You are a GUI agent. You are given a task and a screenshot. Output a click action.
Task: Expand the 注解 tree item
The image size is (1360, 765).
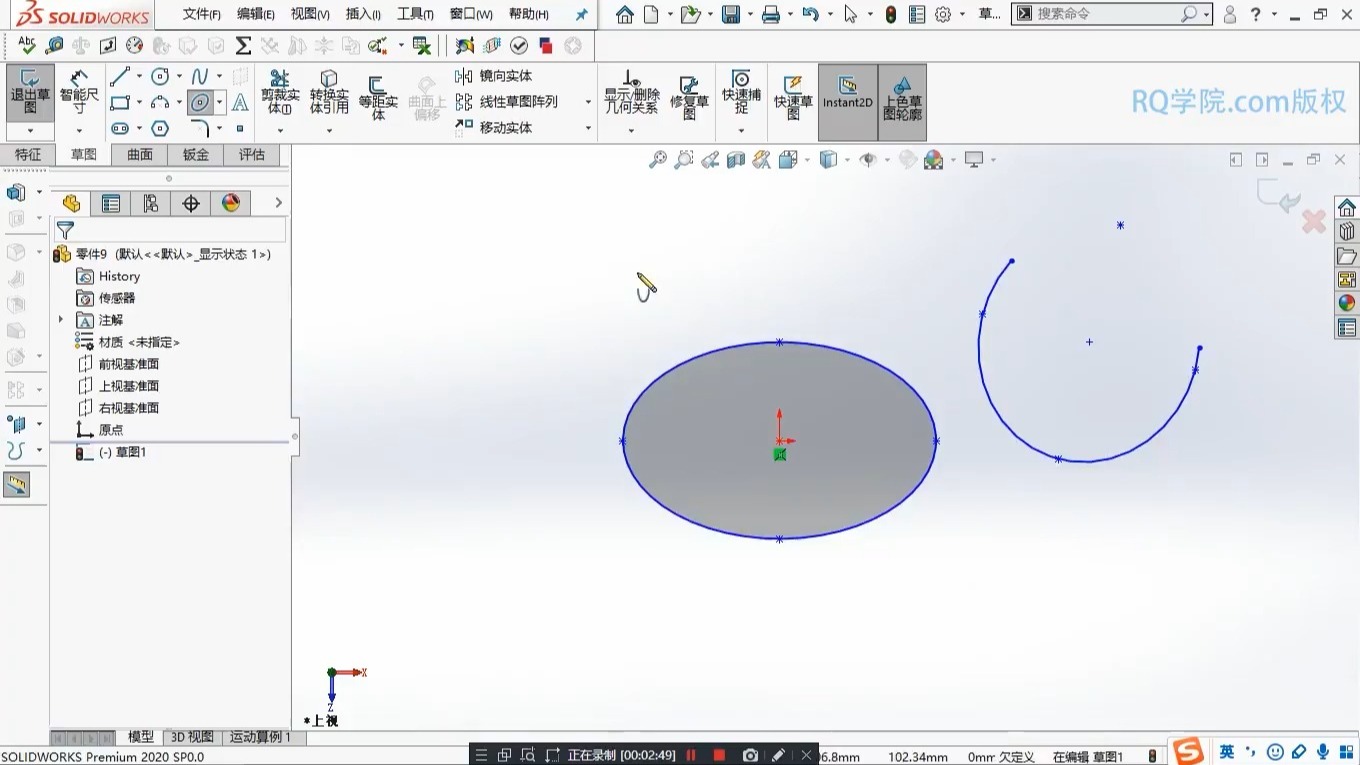[60, 320]
